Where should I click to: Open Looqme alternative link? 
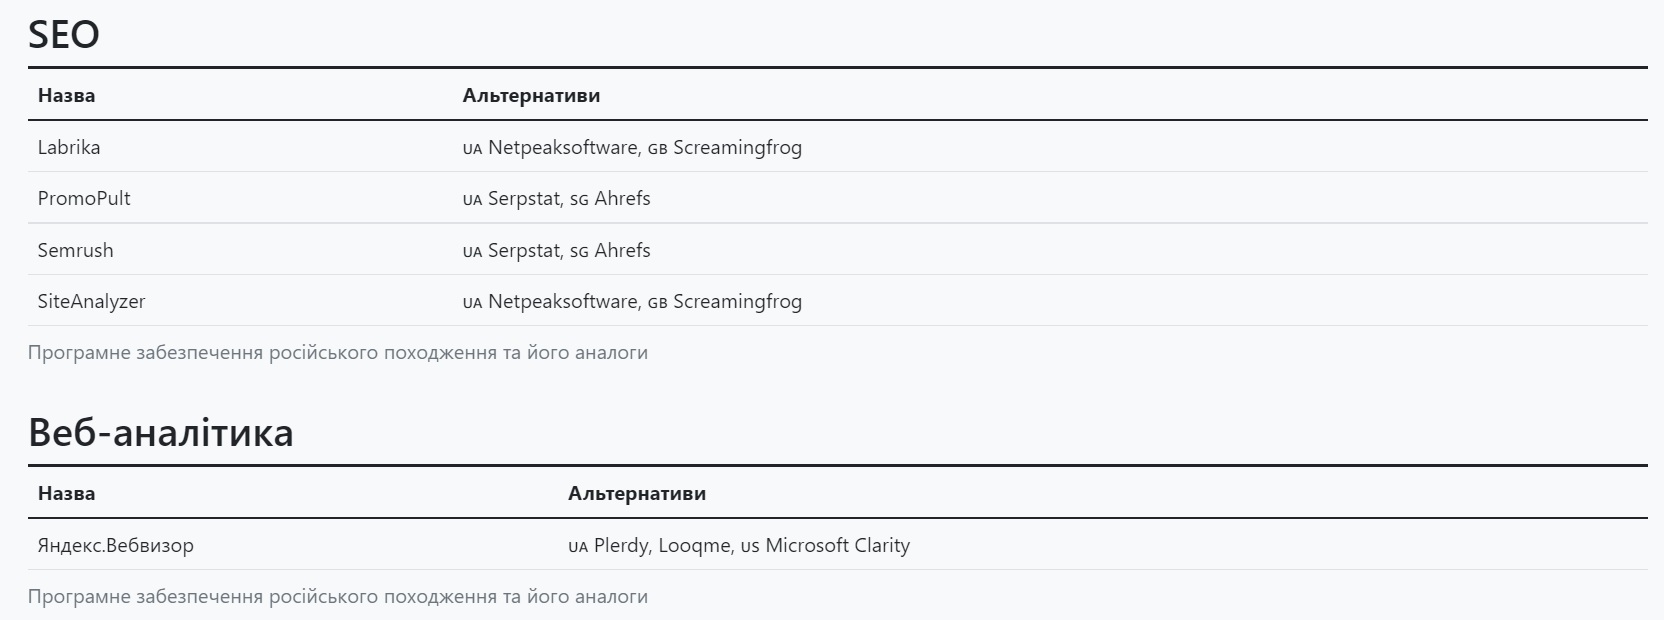(x=694, y=546)
